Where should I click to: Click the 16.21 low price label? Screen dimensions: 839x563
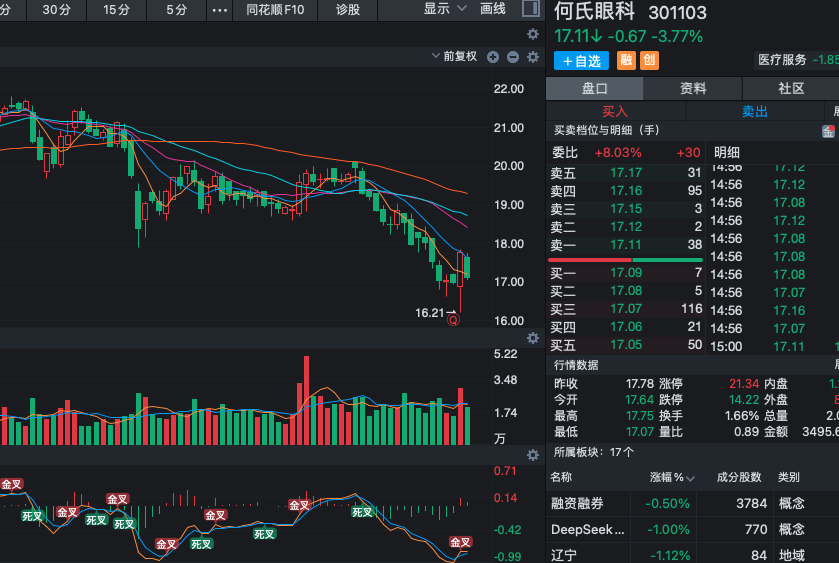coord(430,313)
